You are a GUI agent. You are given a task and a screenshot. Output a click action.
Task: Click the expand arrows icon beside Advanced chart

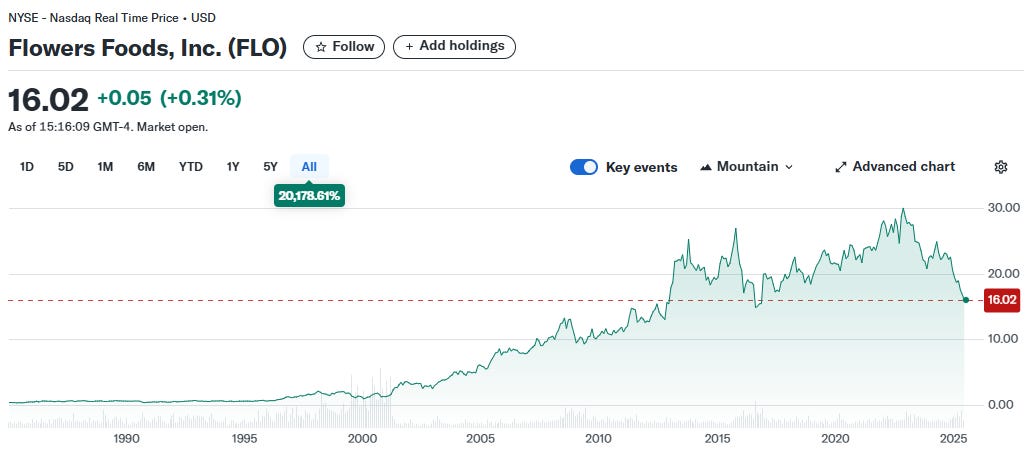840,167
